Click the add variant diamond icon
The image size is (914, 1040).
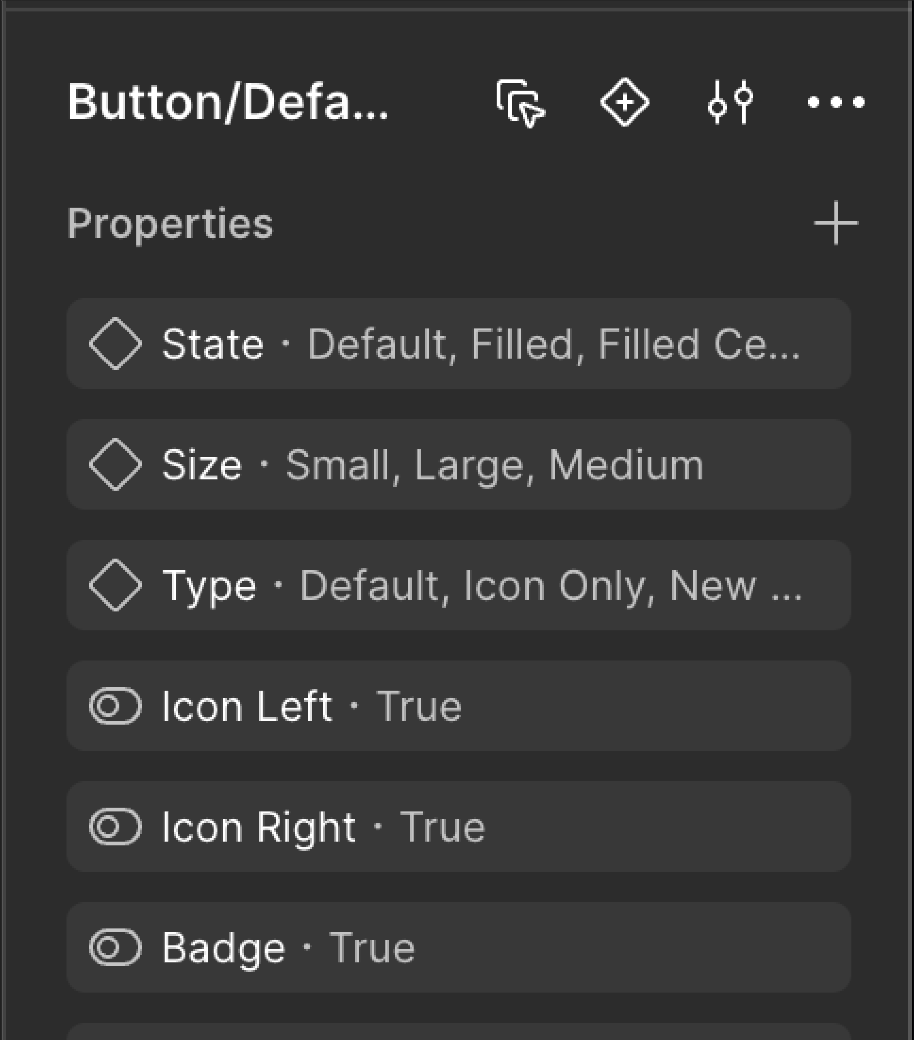coord(624,103)
